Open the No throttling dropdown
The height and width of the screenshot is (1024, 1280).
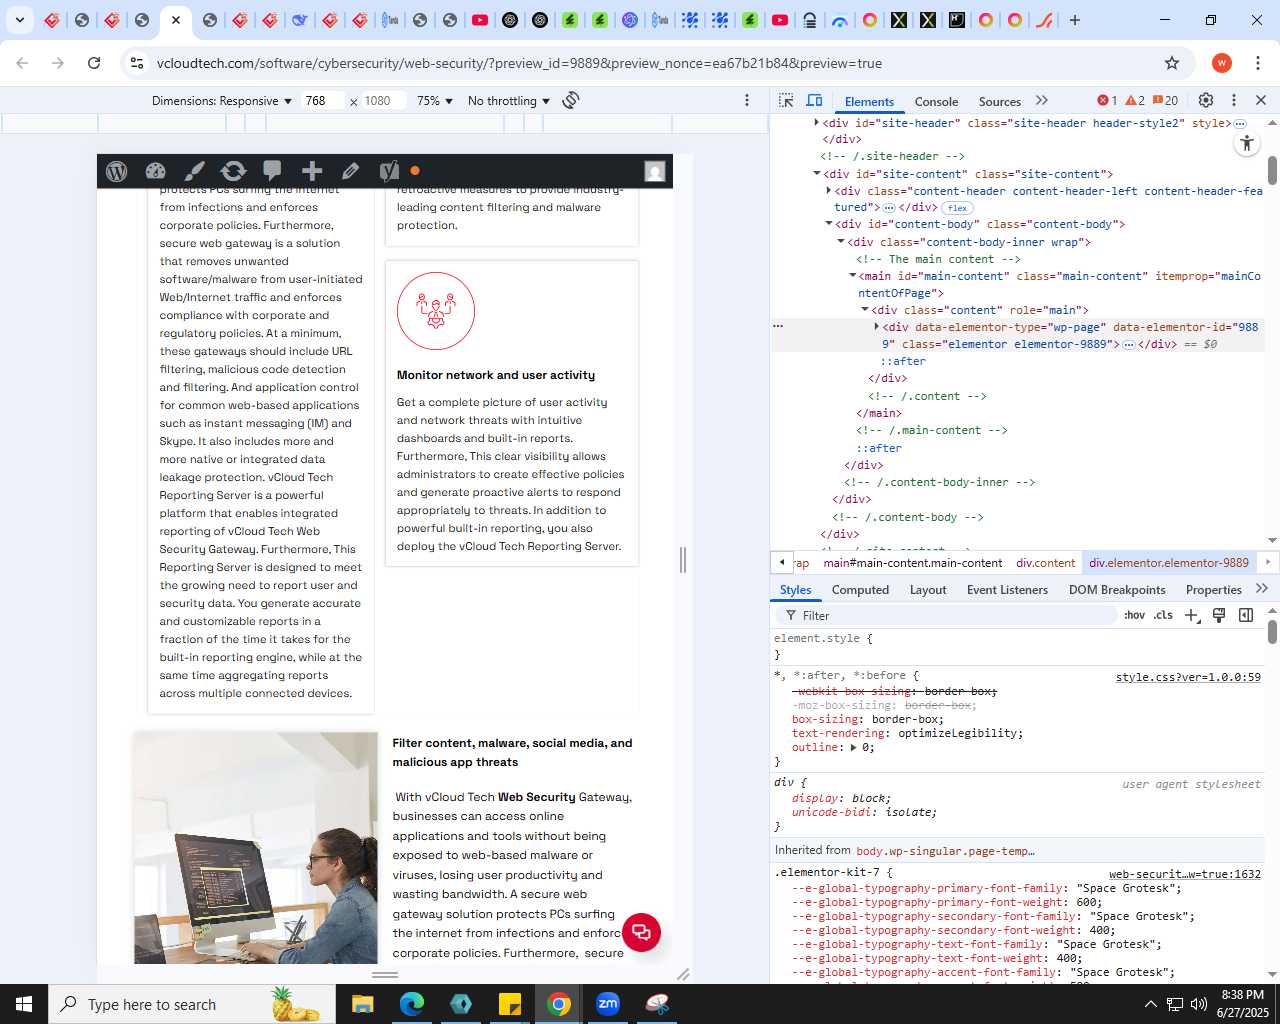coord(509,100)
